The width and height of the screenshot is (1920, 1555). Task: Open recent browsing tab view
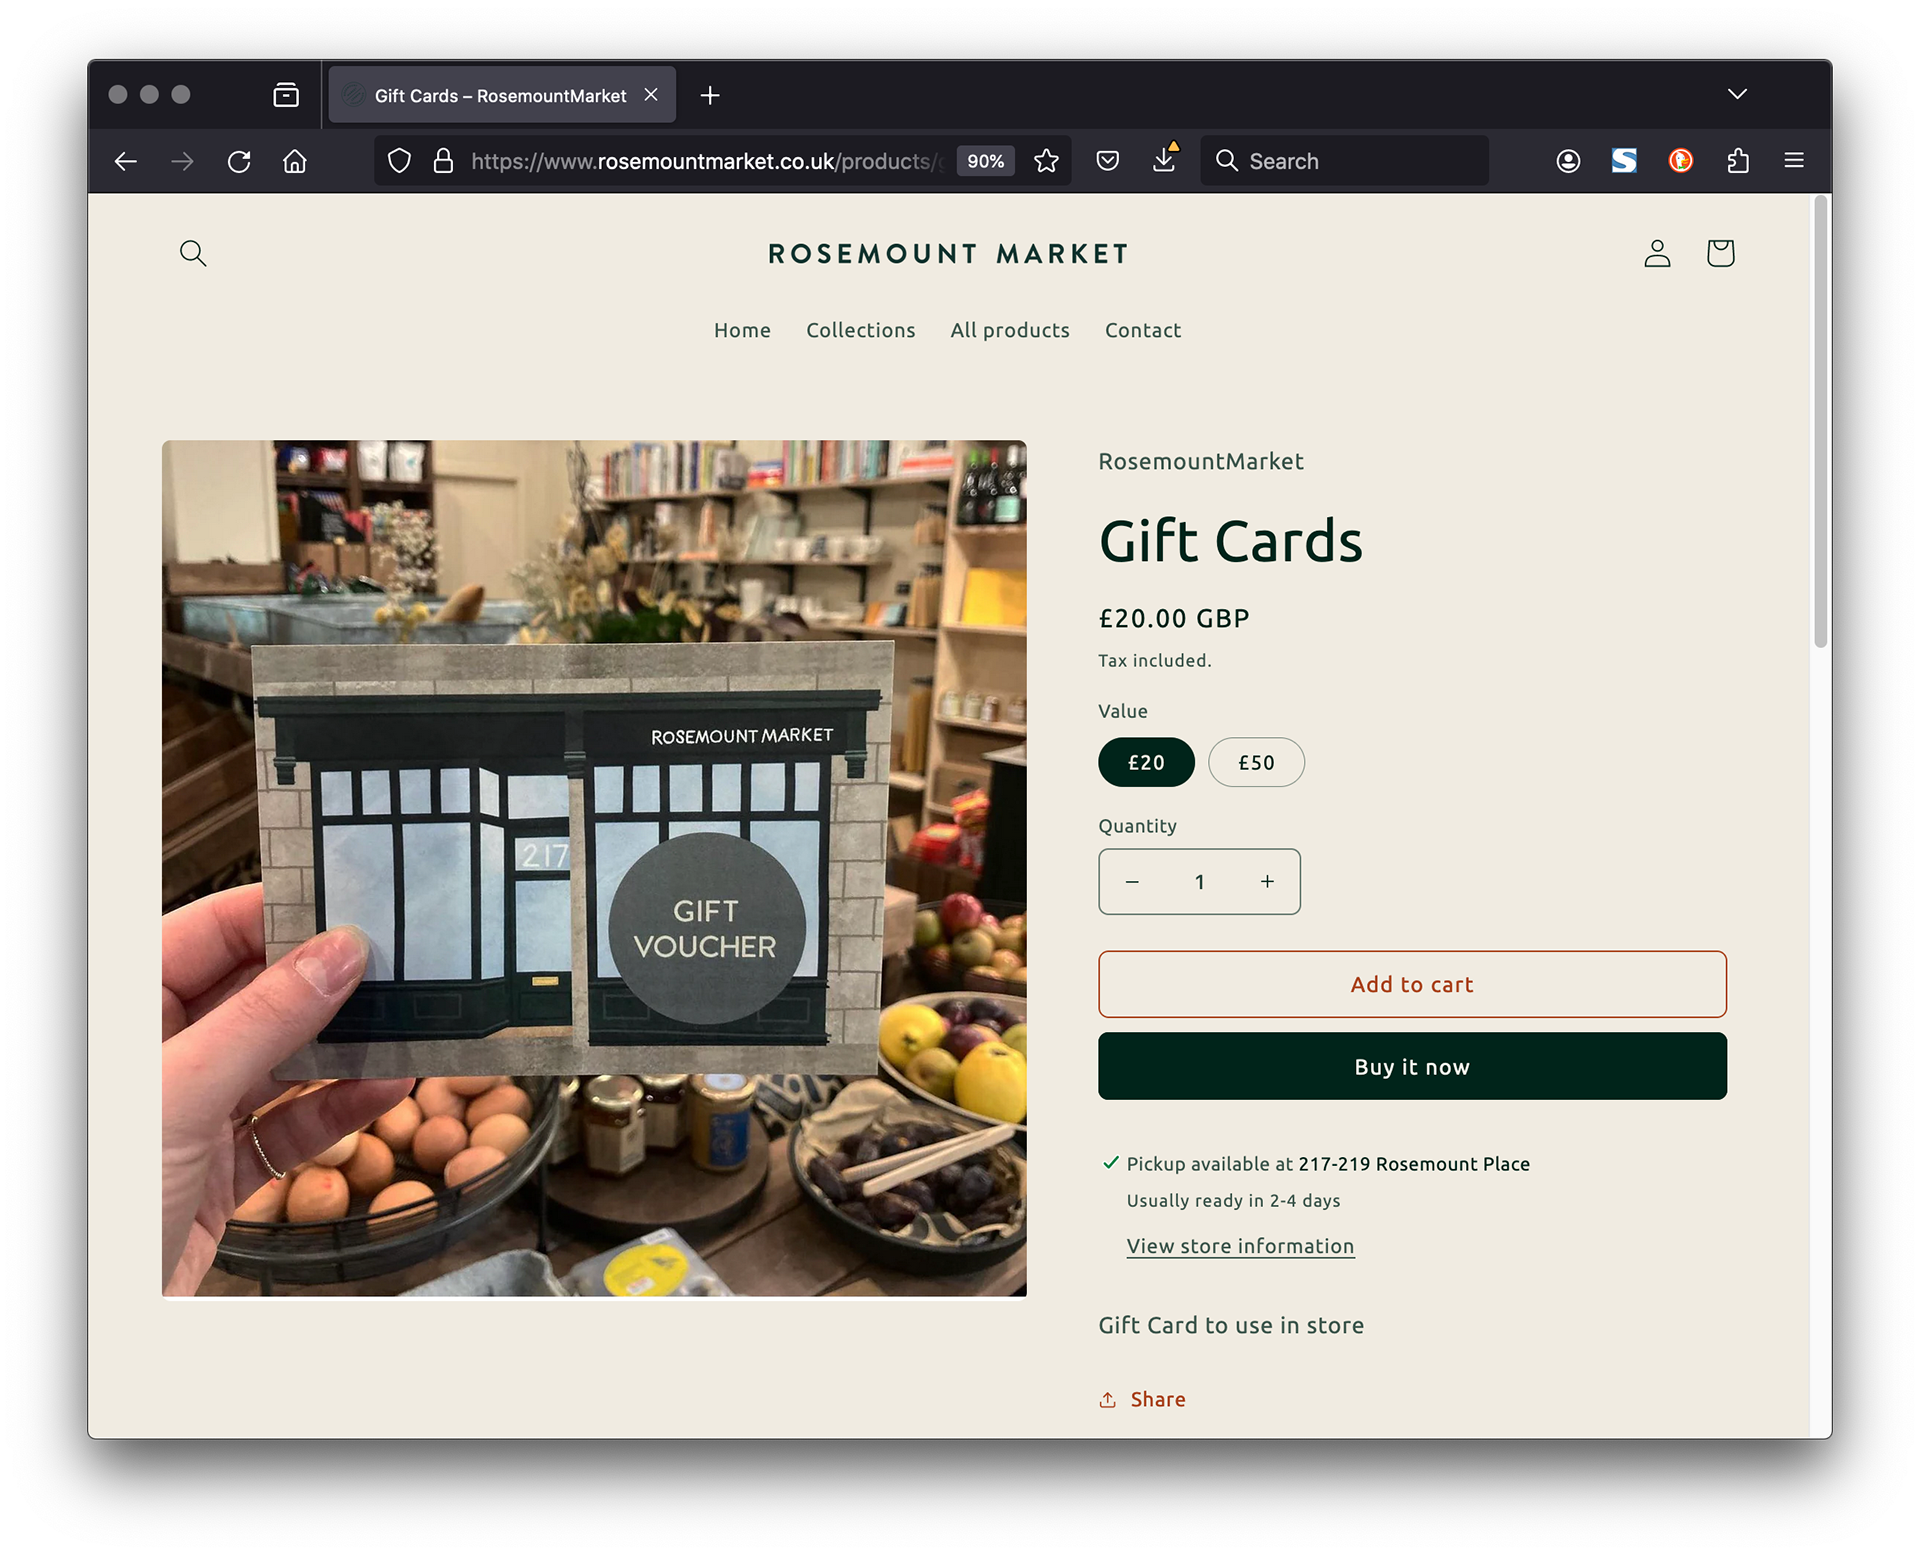click(286, 95)
